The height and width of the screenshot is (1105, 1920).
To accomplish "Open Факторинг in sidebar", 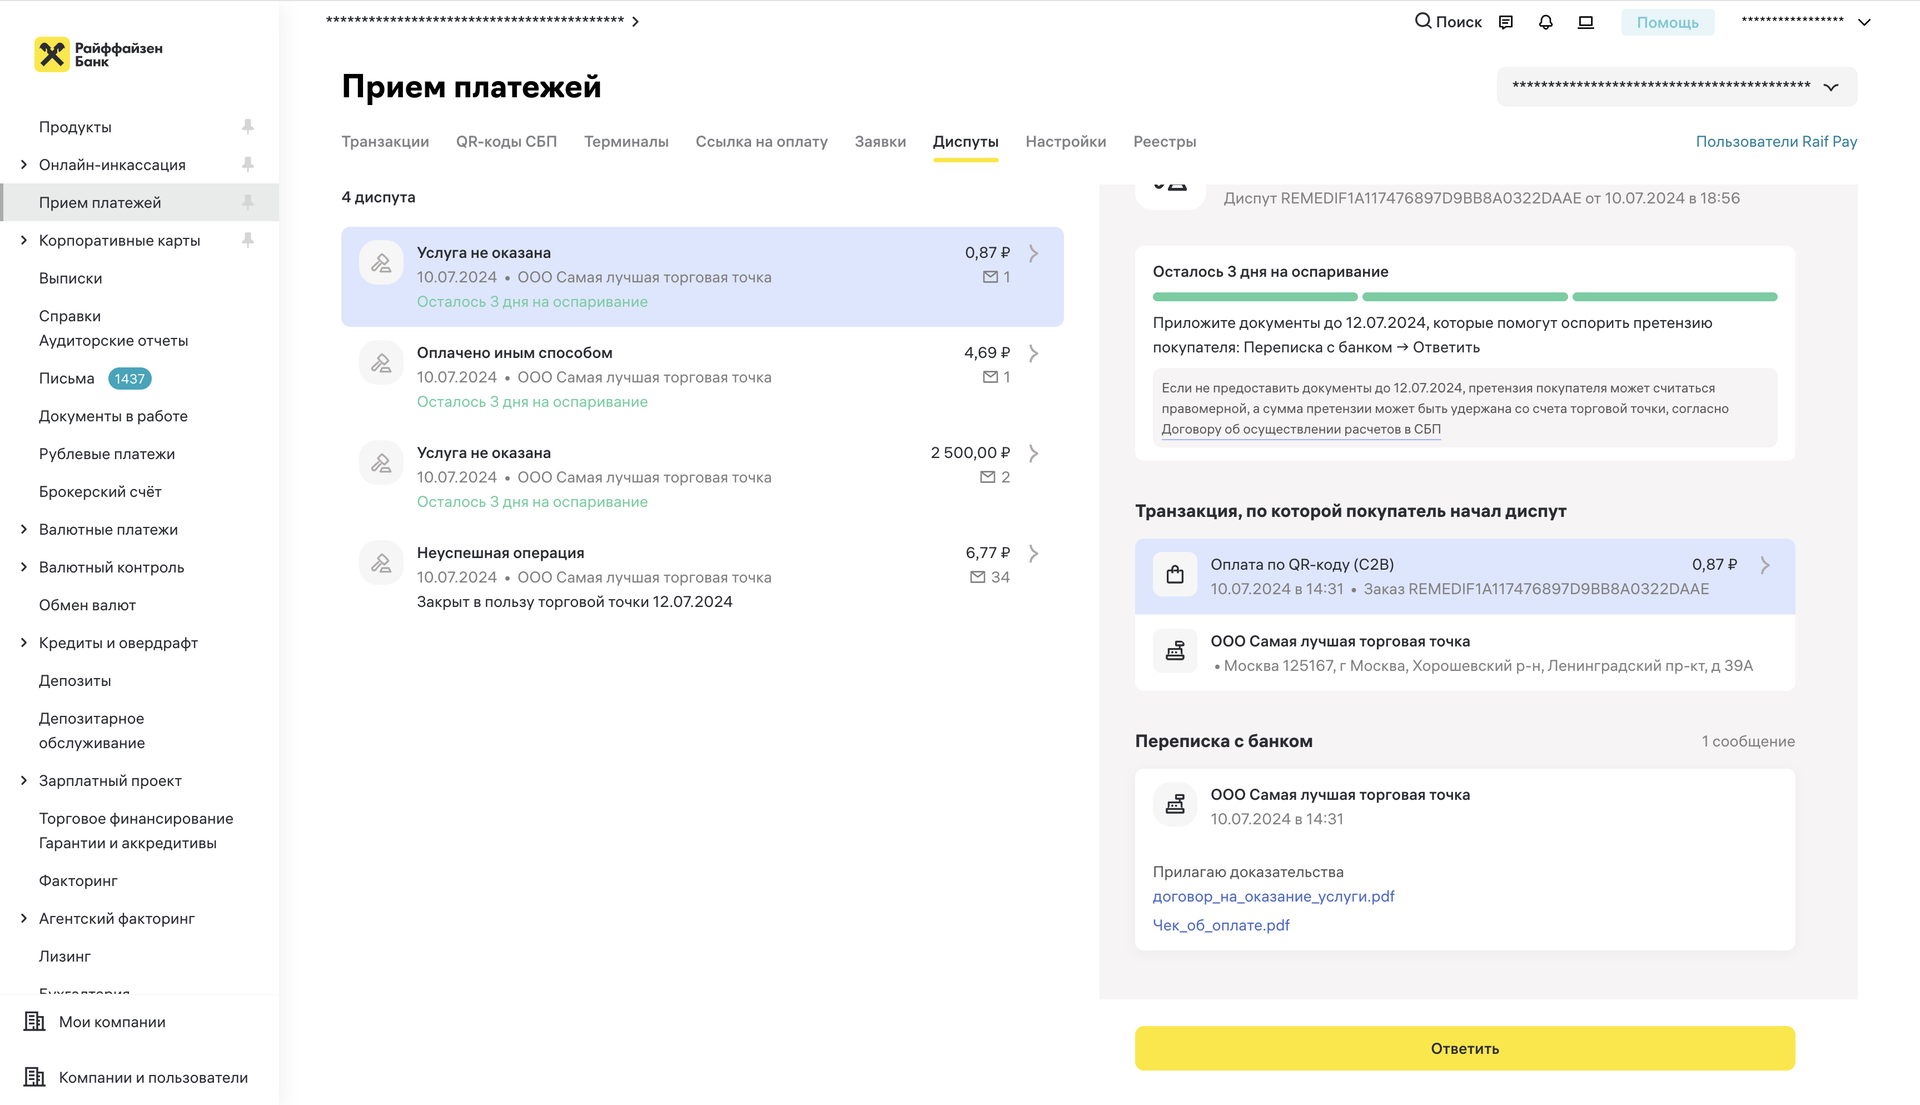I will coord(78,880).
